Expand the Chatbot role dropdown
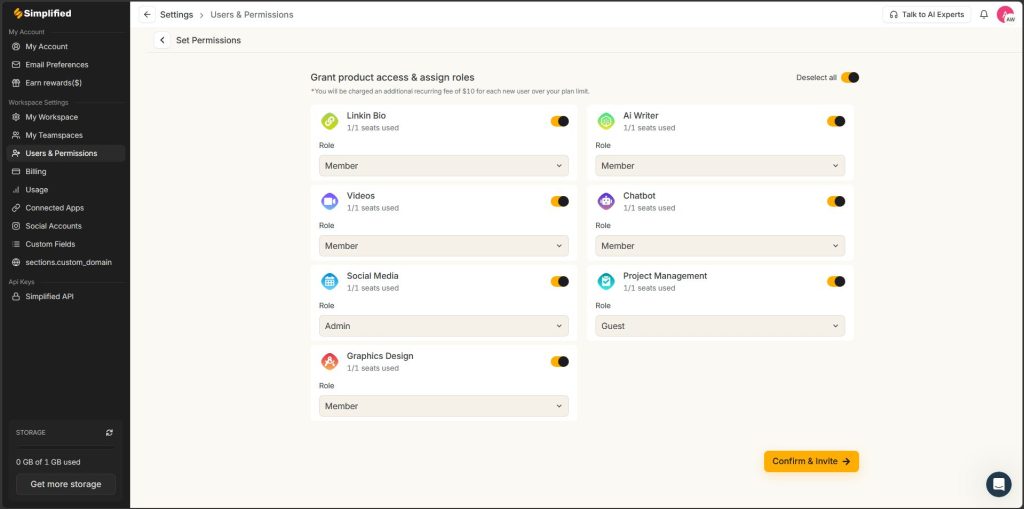The image size is (1024, 509). (x=720, y=246)
